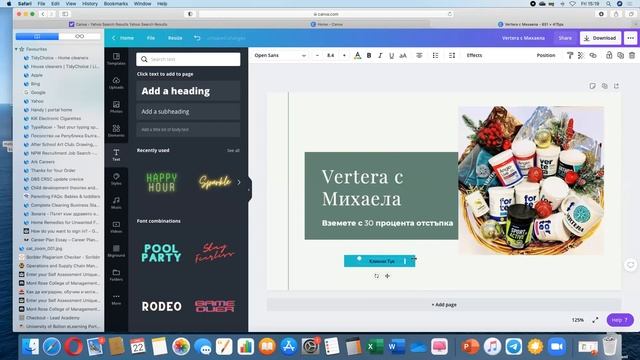The height and width of the screenshot is (360, 640).
Task: Toggle the lock on selected element
Action: pyautogui.click(x=609, y=55)
